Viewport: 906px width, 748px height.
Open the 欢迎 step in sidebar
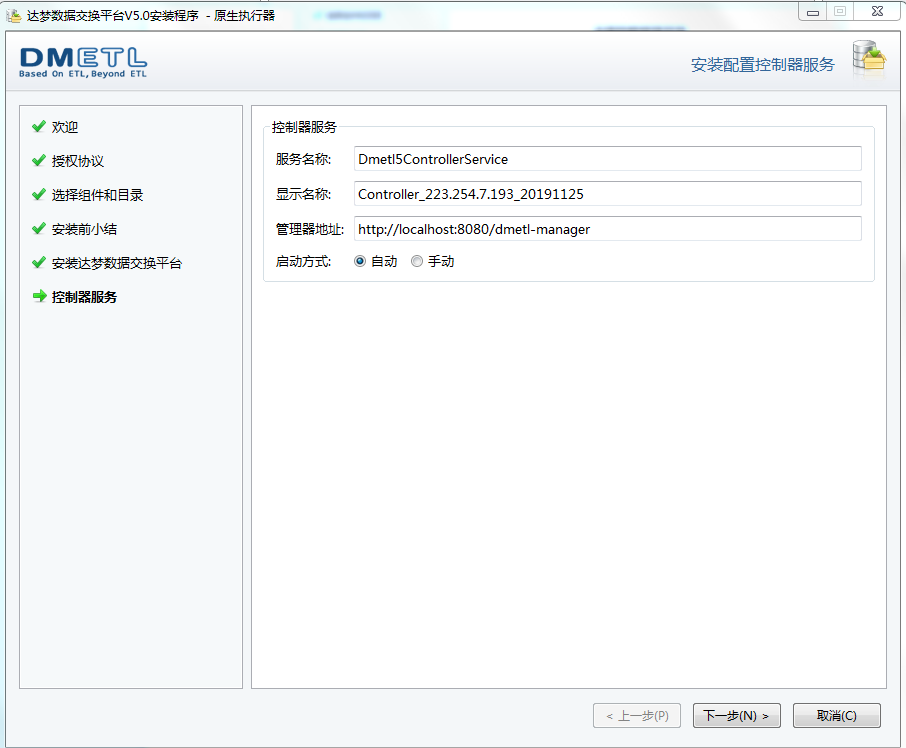pos(65,127)
